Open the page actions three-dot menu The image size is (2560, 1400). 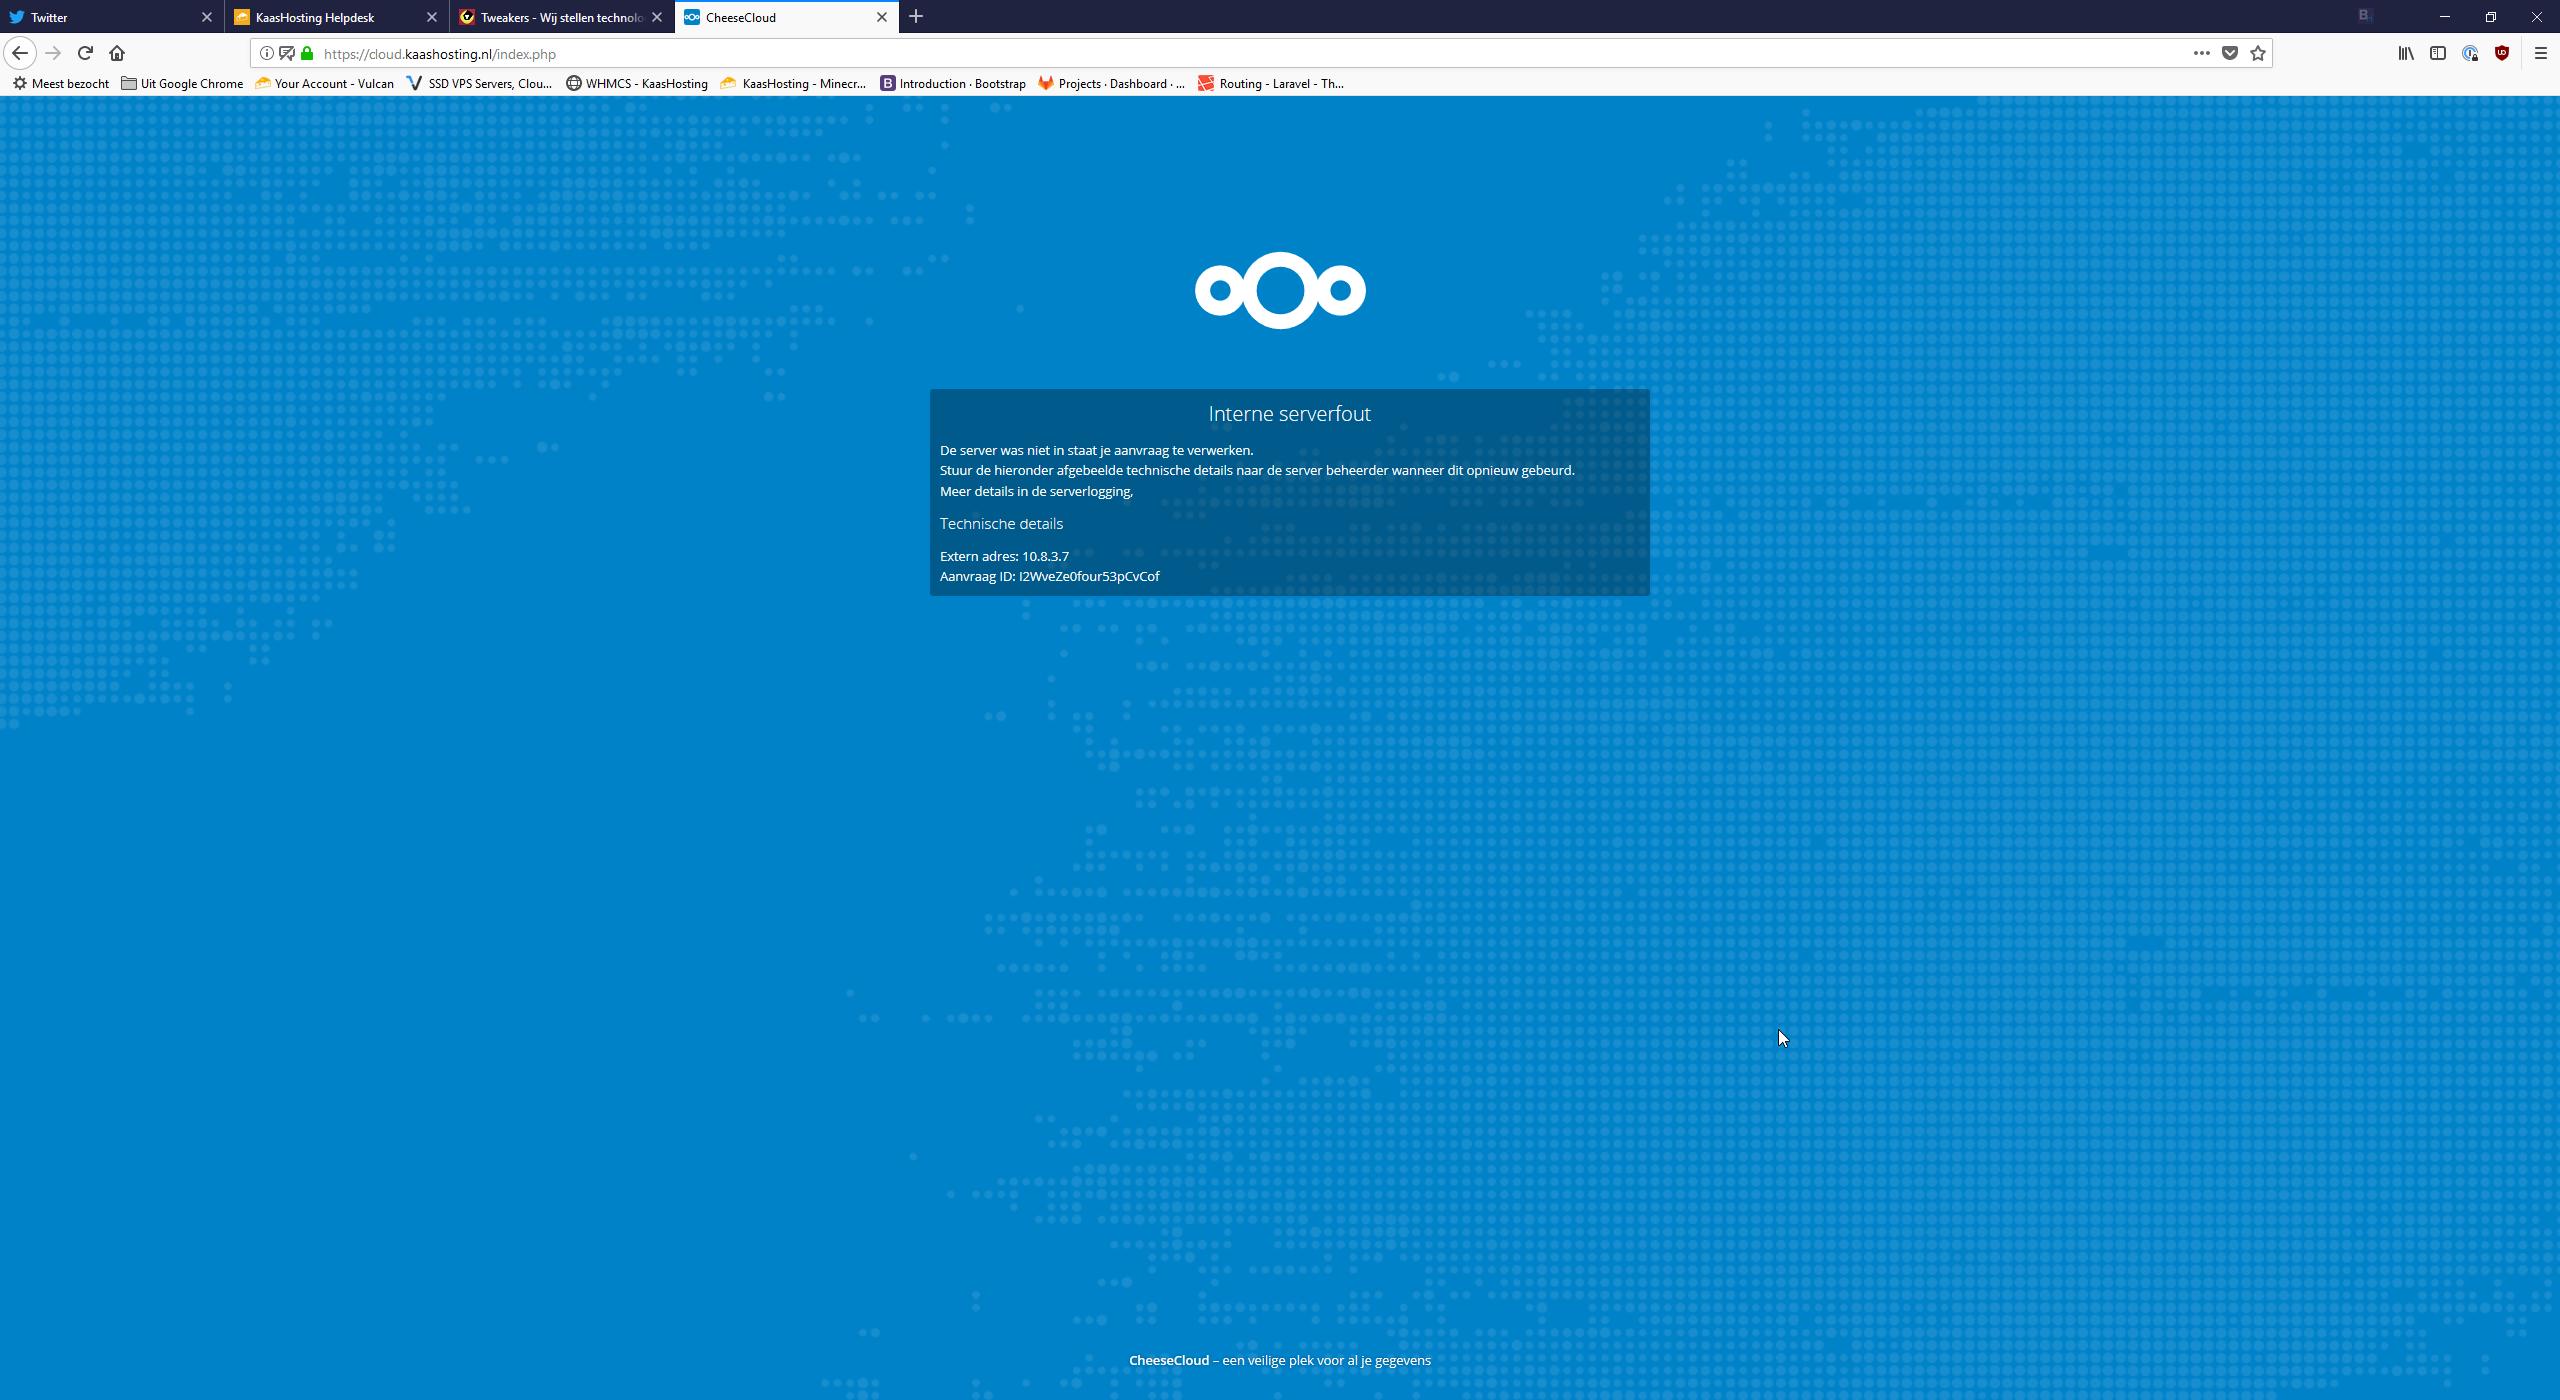2201,53
